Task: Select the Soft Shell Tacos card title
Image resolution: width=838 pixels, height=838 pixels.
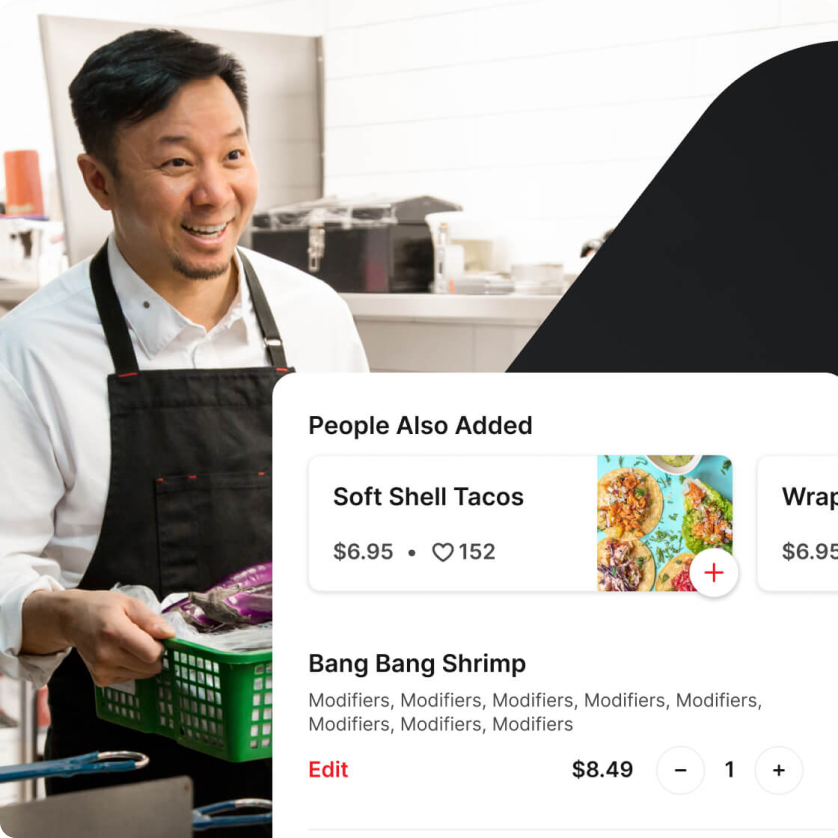Action: click(x=428, y=496)
